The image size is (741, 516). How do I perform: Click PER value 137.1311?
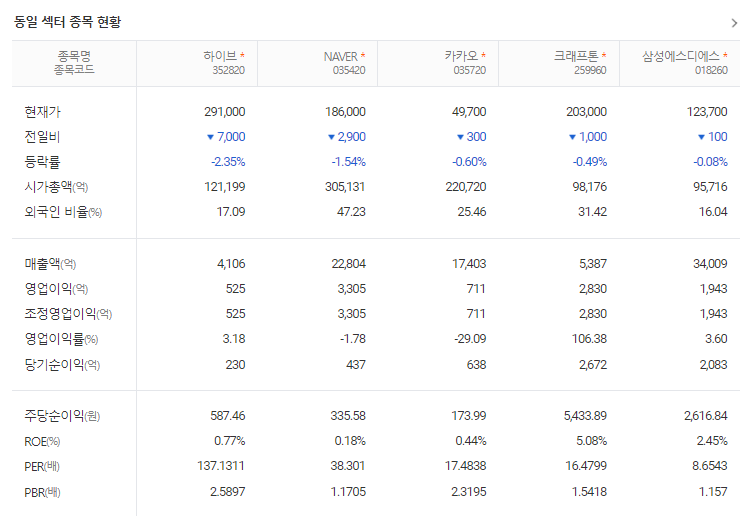click(221, 466)
